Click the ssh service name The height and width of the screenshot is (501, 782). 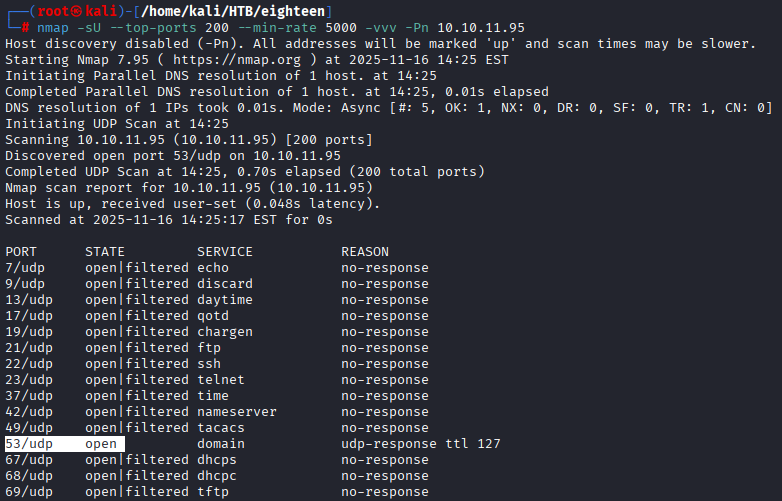(x=208, y=363)
